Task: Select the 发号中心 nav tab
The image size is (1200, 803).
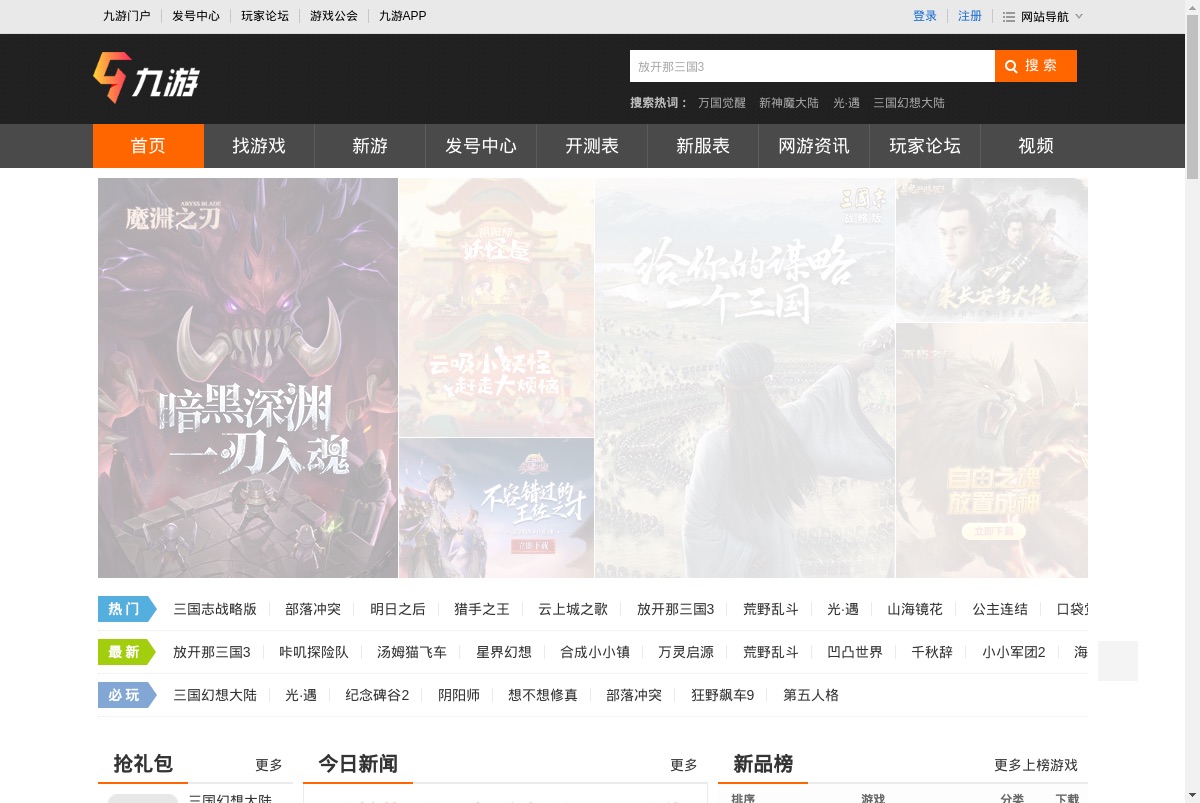Action: 481,146
